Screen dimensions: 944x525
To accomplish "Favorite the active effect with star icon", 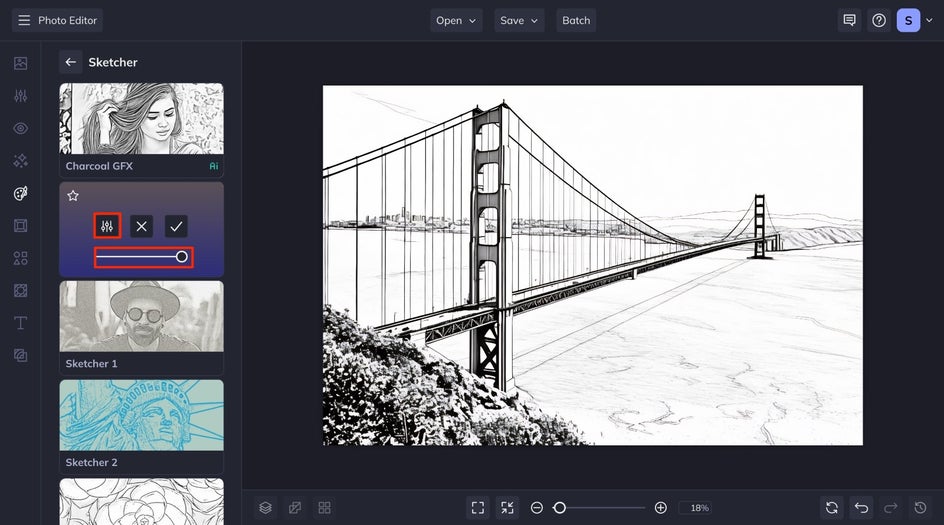I will point(73,196).
